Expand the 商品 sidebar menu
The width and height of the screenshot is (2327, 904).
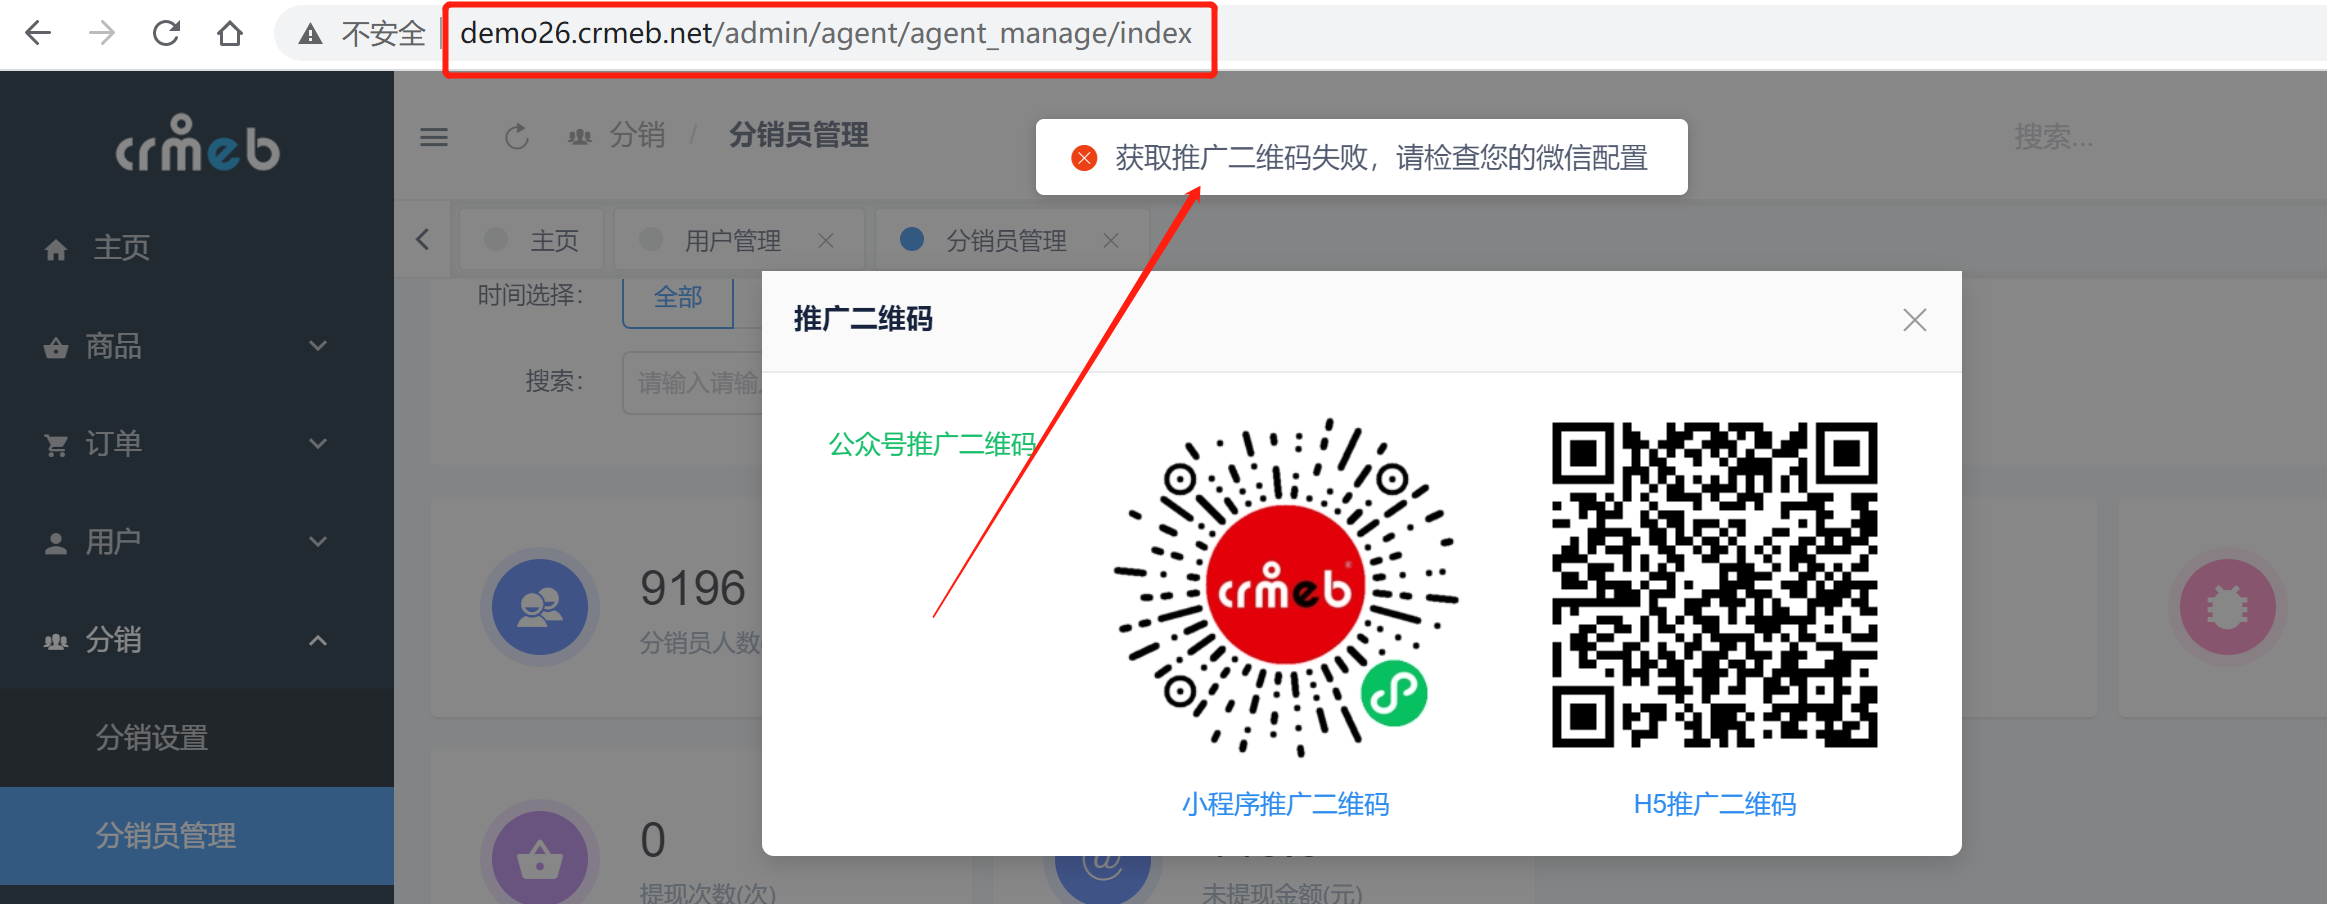click(x=197, y=346)
